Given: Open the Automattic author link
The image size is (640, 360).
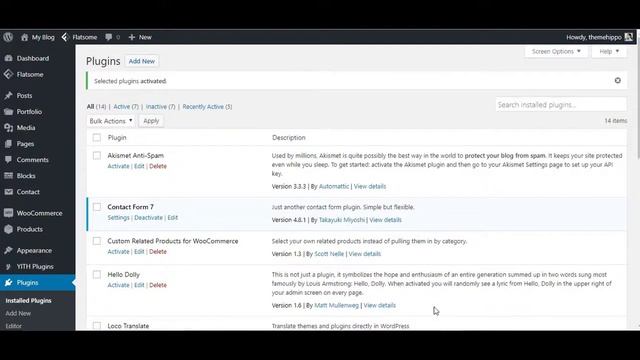Looking at the screenshot, I should pyautogui.click(x=334, y=186).
